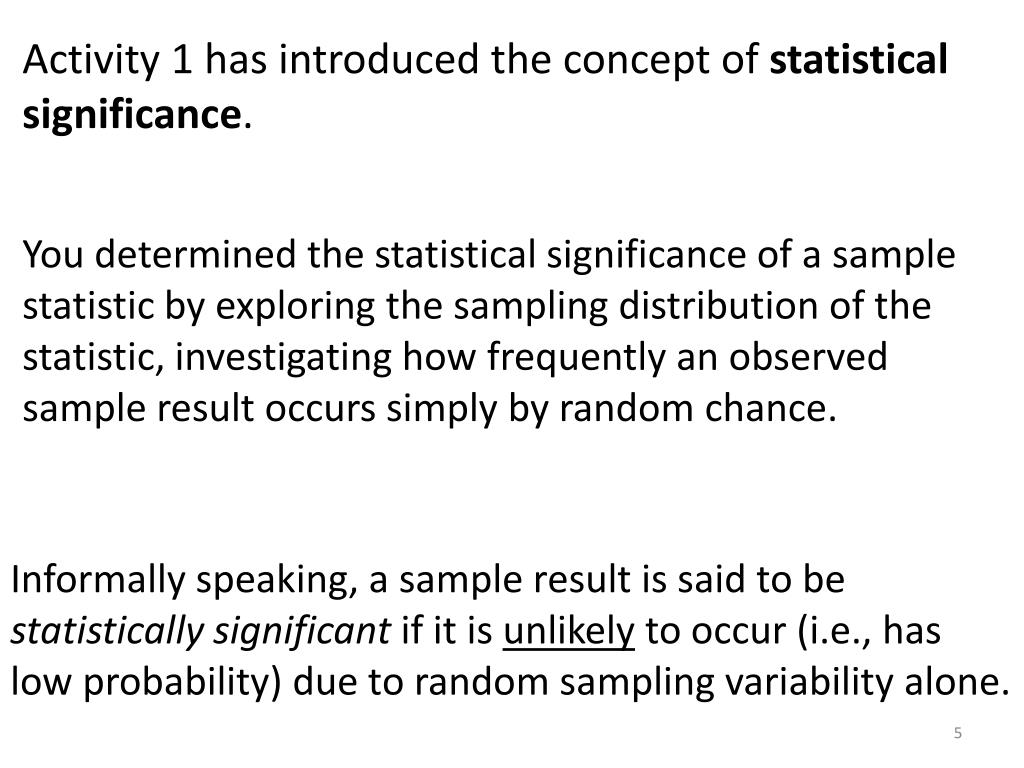Click the phrase "investigating how frequently"
This screenshot has height=768, width=1024.
tap(419, 359)
